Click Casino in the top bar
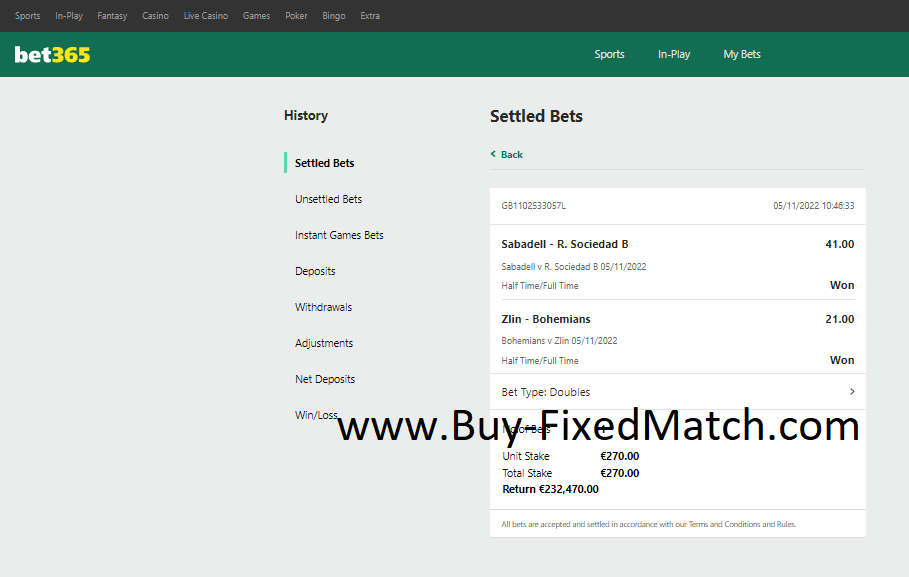 point(155,16)
